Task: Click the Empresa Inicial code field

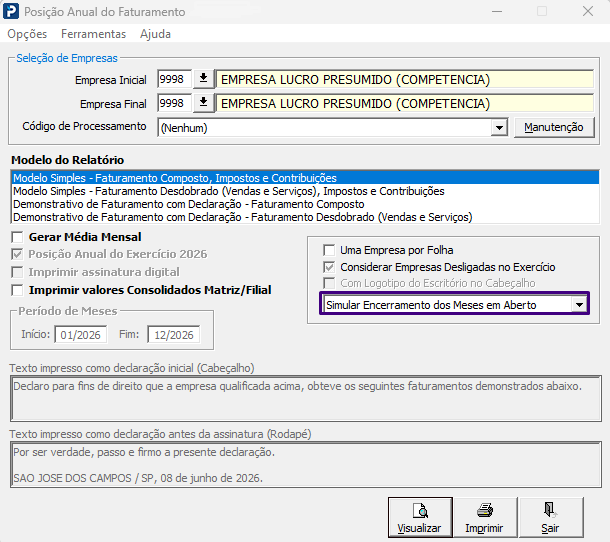Action: (x=174, y=79)
